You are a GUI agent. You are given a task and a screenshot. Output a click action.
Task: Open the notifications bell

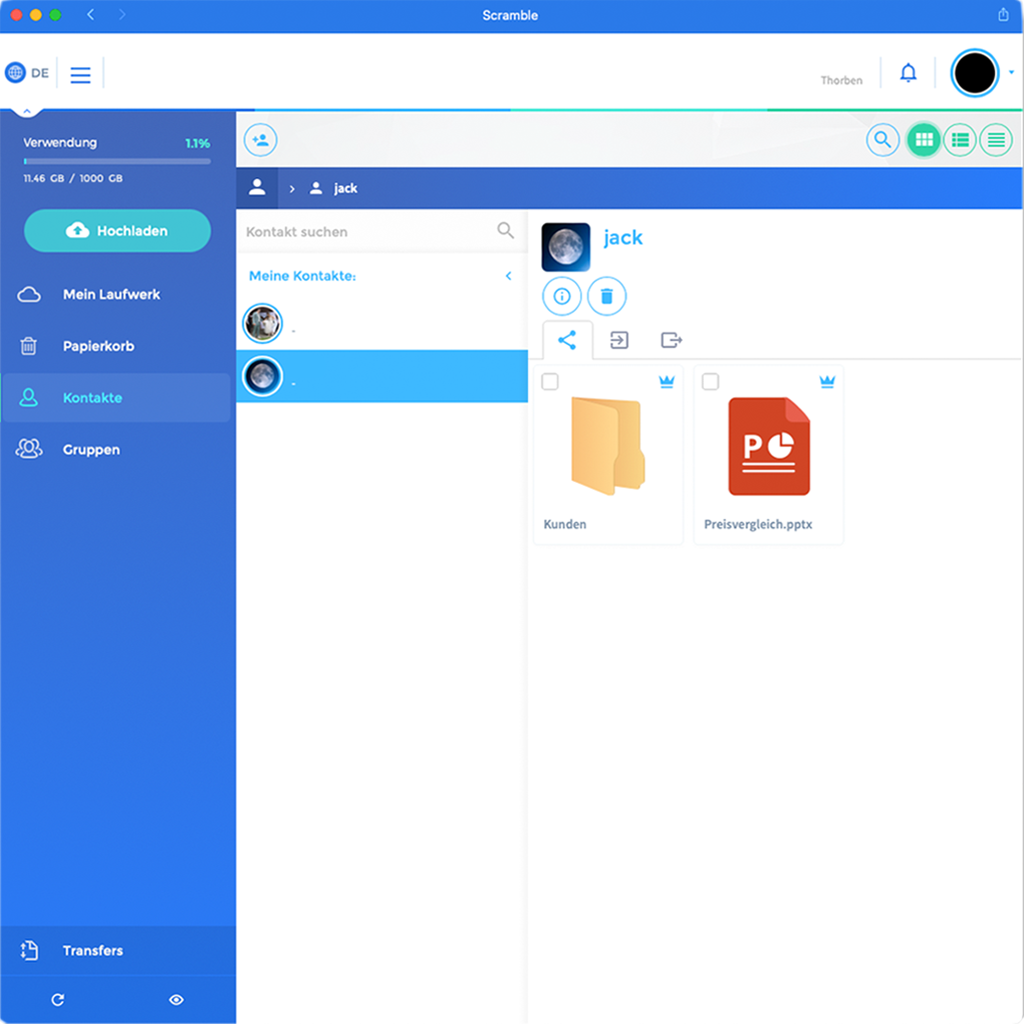(x=908, y=72)
